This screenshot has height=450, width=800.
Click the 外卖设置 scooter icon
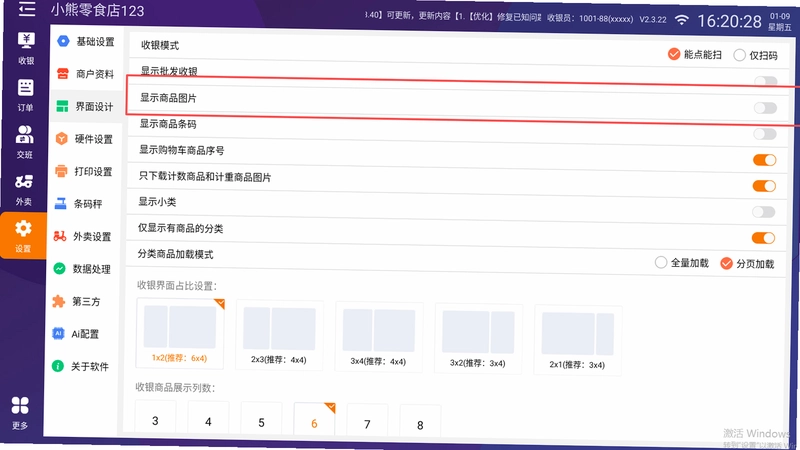click(x=60, y=236)
